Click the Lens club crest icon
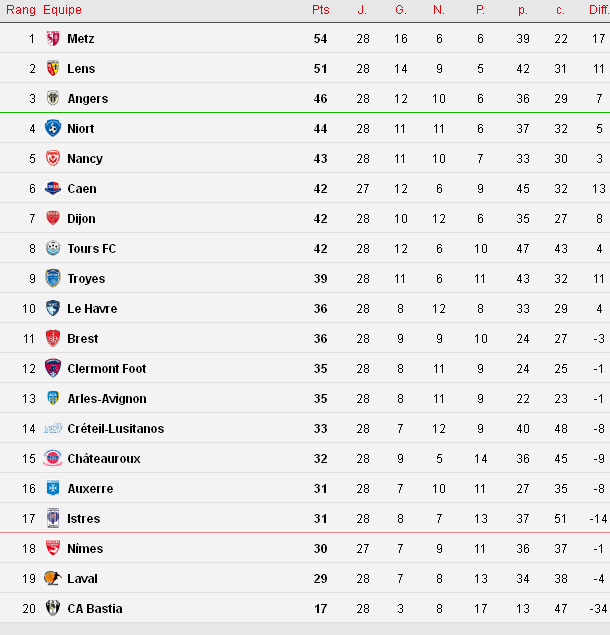Image resolution: width=610 pixels, height=635 pixels. pos(53,69)
